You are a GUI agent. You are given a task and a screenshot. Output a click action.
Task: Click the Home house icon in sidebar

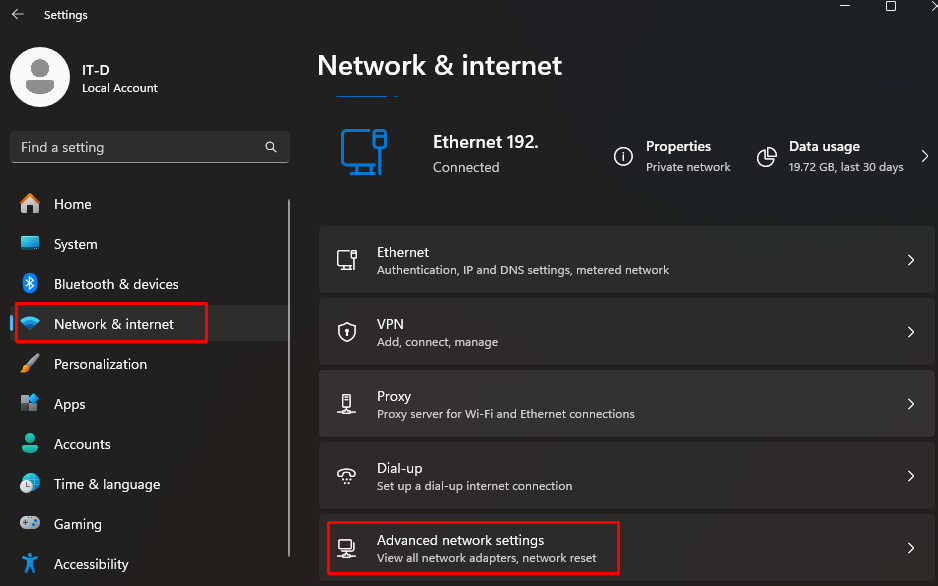coord(30,204)
